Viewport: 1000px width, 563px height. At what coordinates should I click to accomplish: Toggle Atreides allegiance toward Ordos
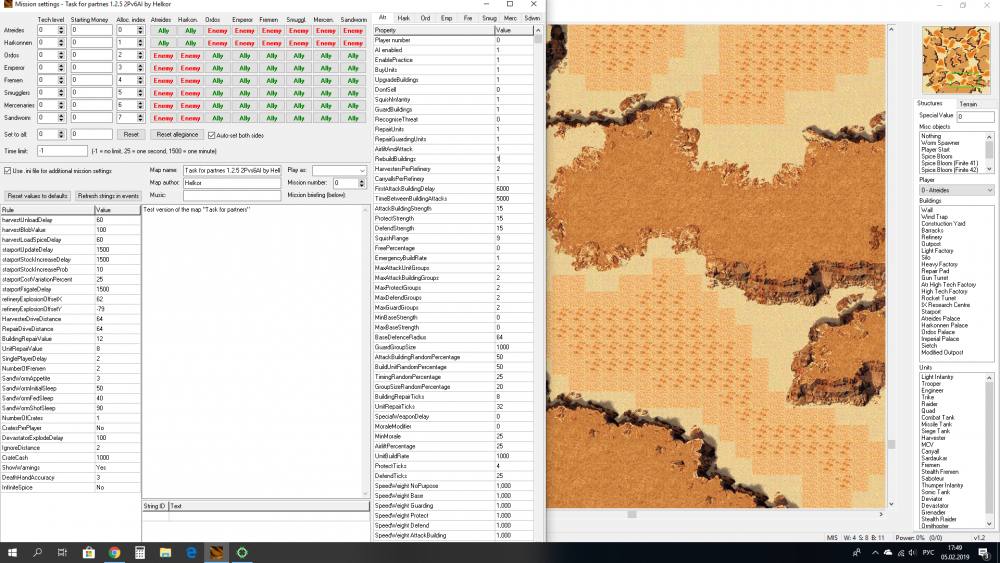pyautogui.click(x=215, y=30)
